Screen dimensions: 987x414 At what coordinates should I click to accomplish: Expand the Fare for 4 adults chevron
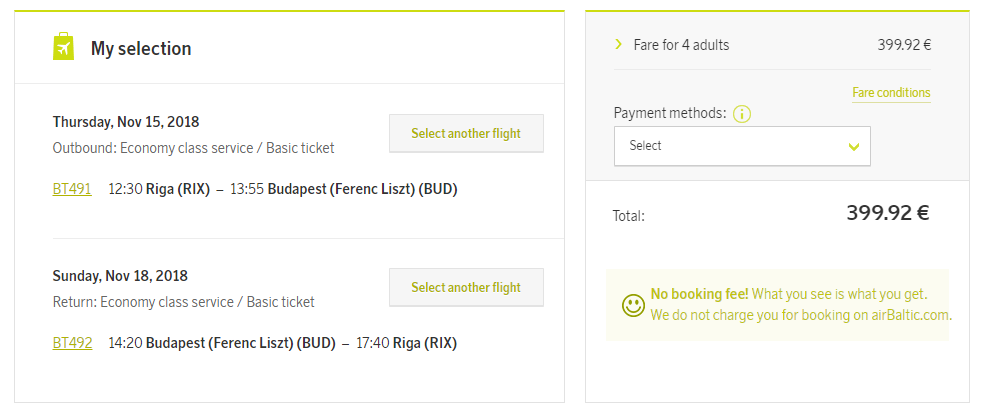coord(619,44)
